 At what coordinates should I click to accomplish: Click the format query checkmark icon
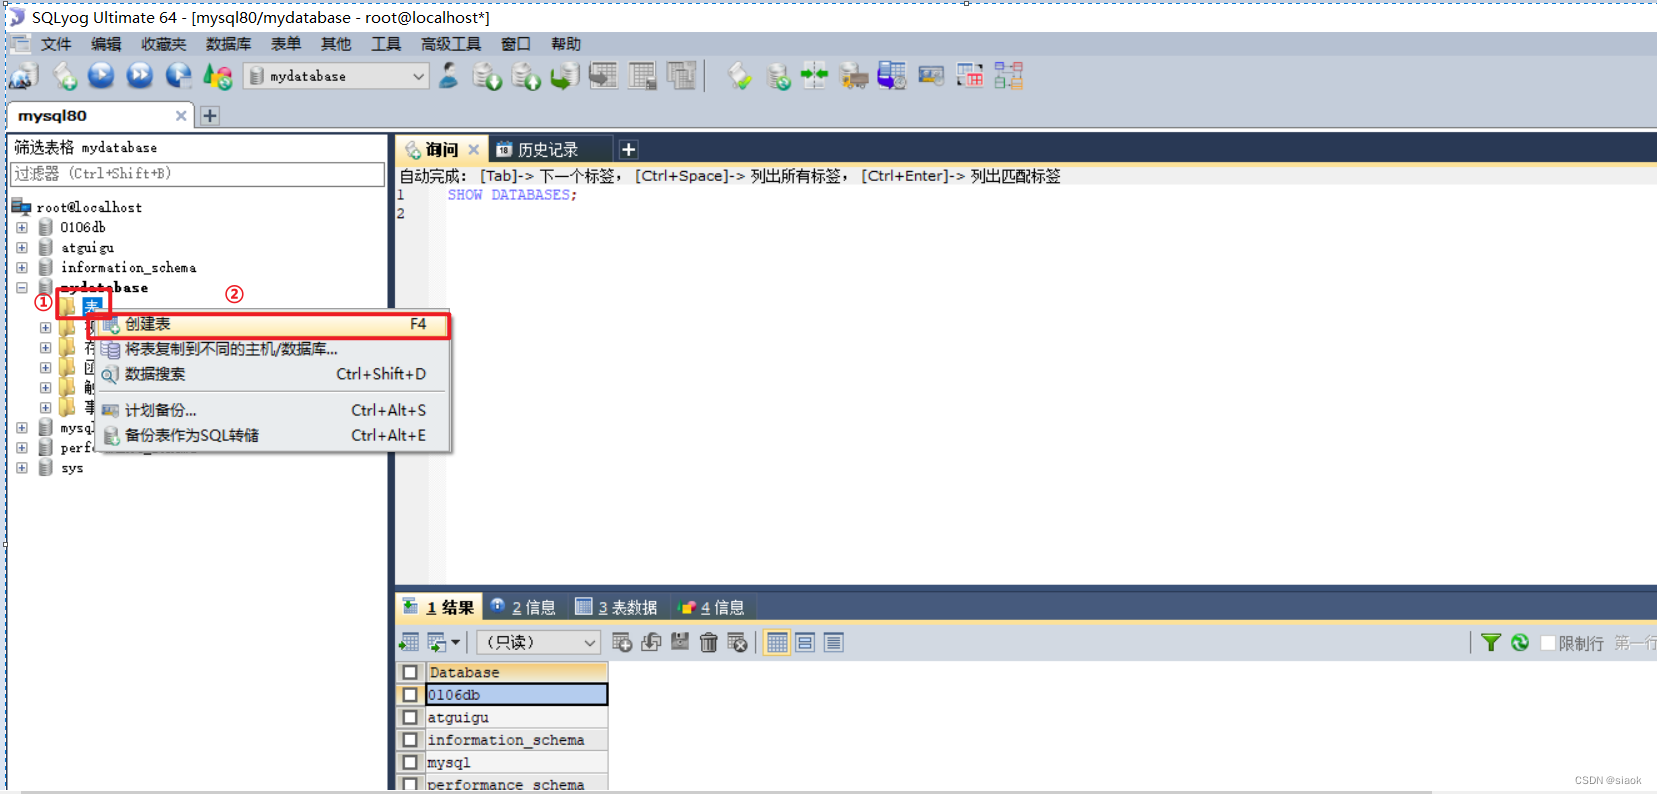pos(740,76)
